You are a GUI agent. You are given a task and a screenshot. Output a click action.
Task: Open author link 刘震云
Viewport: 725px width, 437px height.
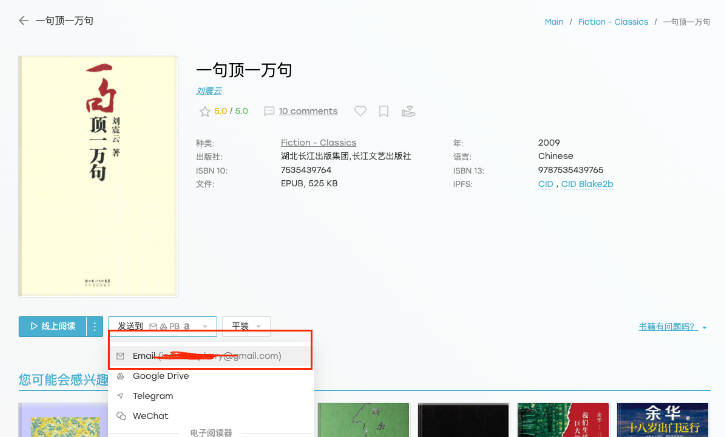tap(209, 92)
